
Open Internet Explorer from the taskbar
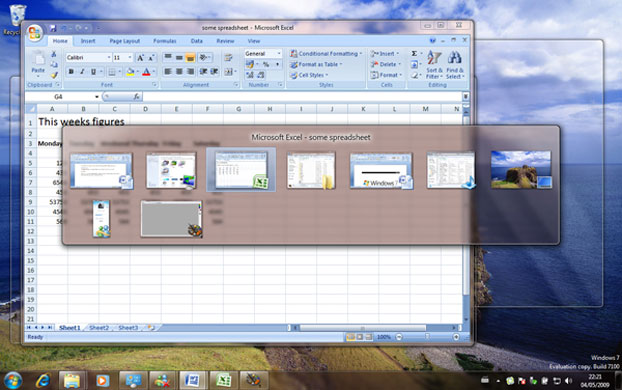42,381
